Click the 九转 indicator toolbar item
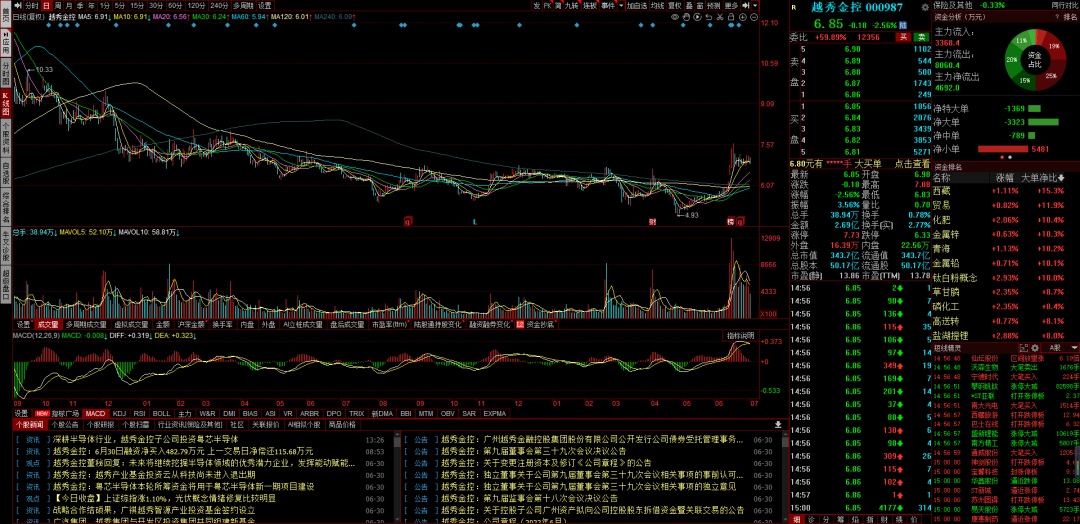The width and height of the screenshot is (1080, 524). point(570,5)
